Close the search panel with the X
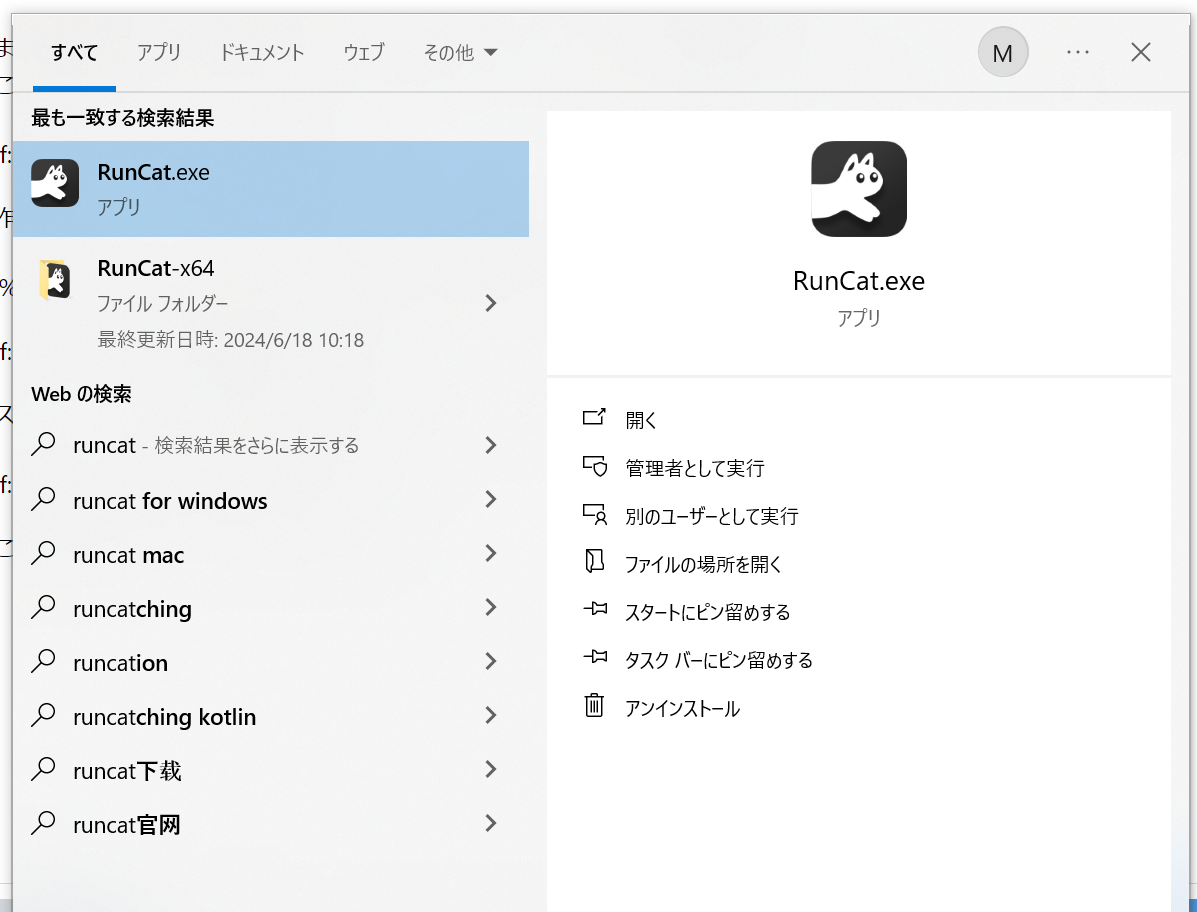Viewport: 1197px width, 912px height. [x=1141, y=52]
